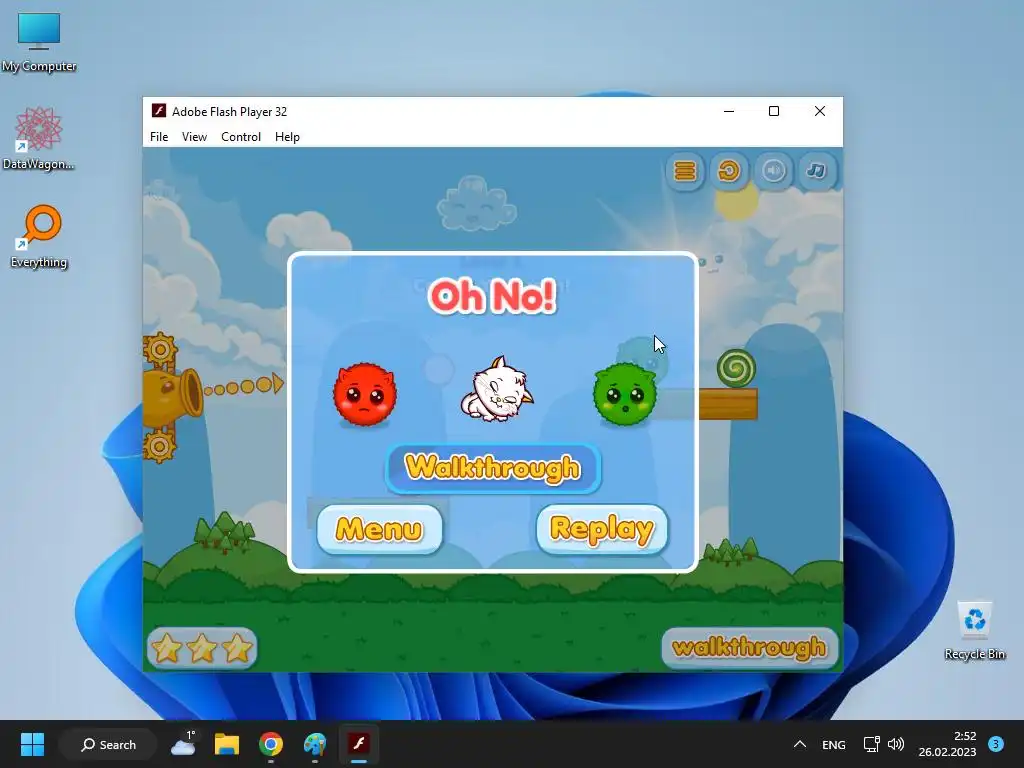1024x768 pixels.
Task: Click the red fuzzy ball character
Action: (x=364, y=394)
